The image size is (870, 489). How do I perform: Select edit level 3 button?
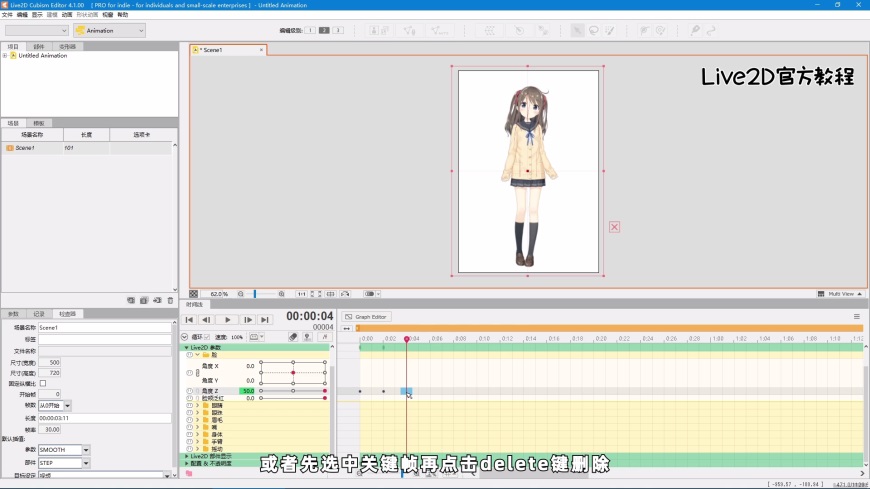coord(337,30)
